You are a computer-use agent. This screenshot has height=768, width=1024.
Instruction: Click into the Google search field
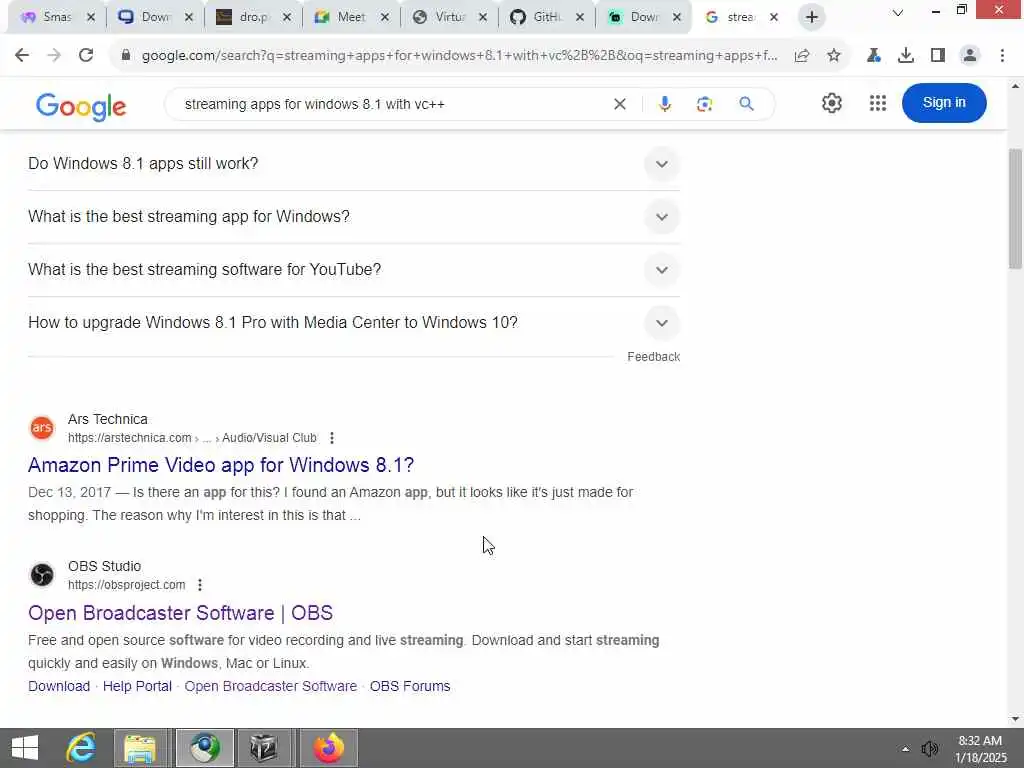point(392,104)
